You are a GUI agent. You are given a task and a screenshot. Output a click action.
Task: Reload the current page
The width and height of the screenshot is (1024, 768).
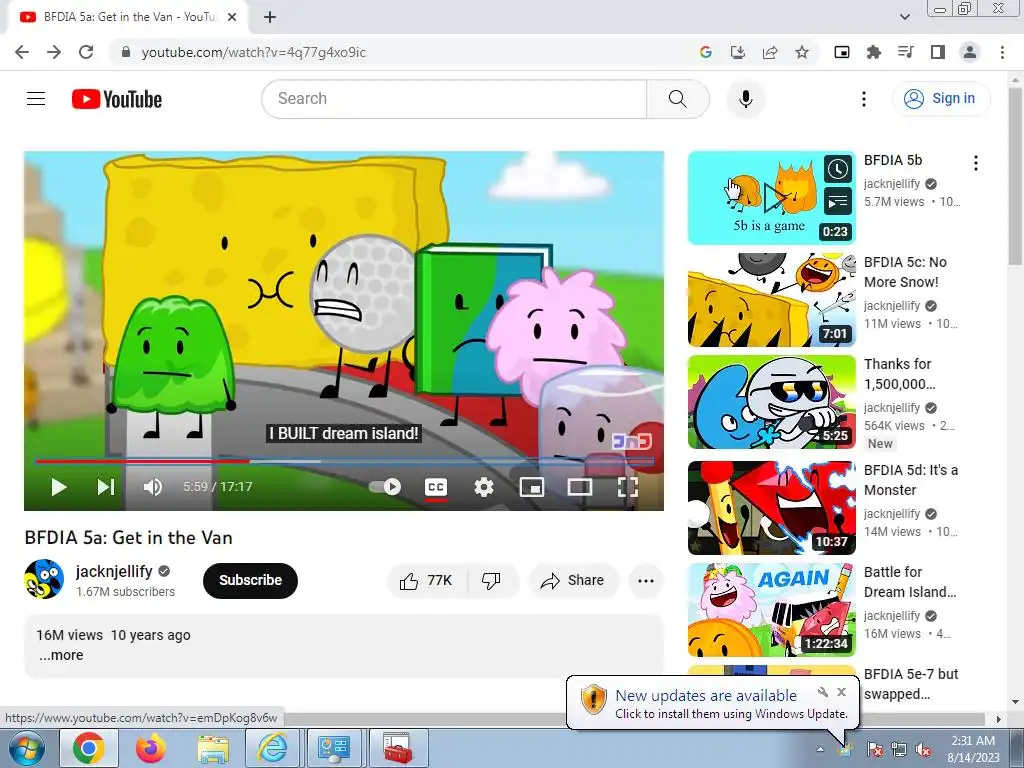click(x=86, y=52)
